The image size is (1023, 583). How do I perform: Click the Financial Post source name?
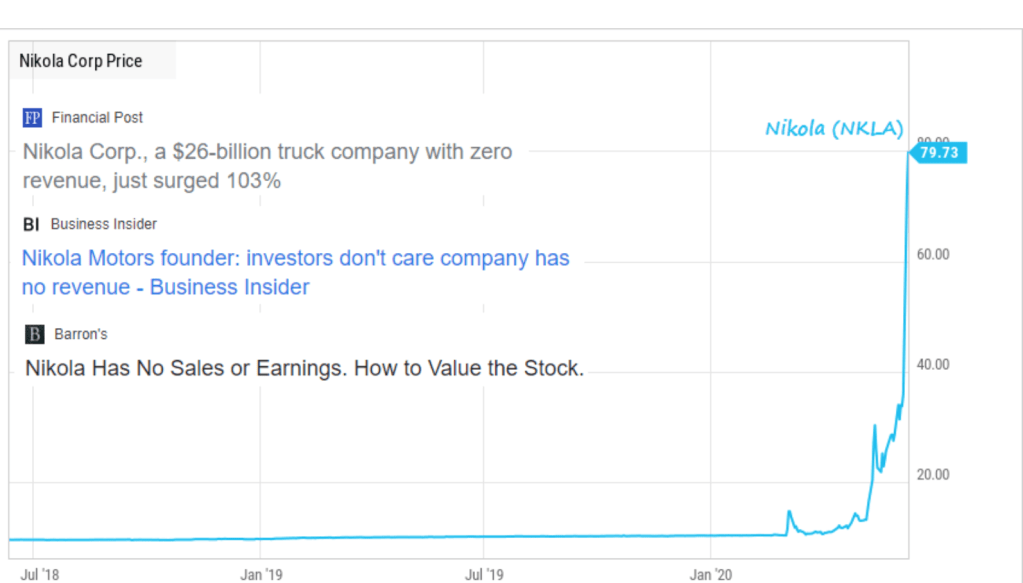click(98, 118)
